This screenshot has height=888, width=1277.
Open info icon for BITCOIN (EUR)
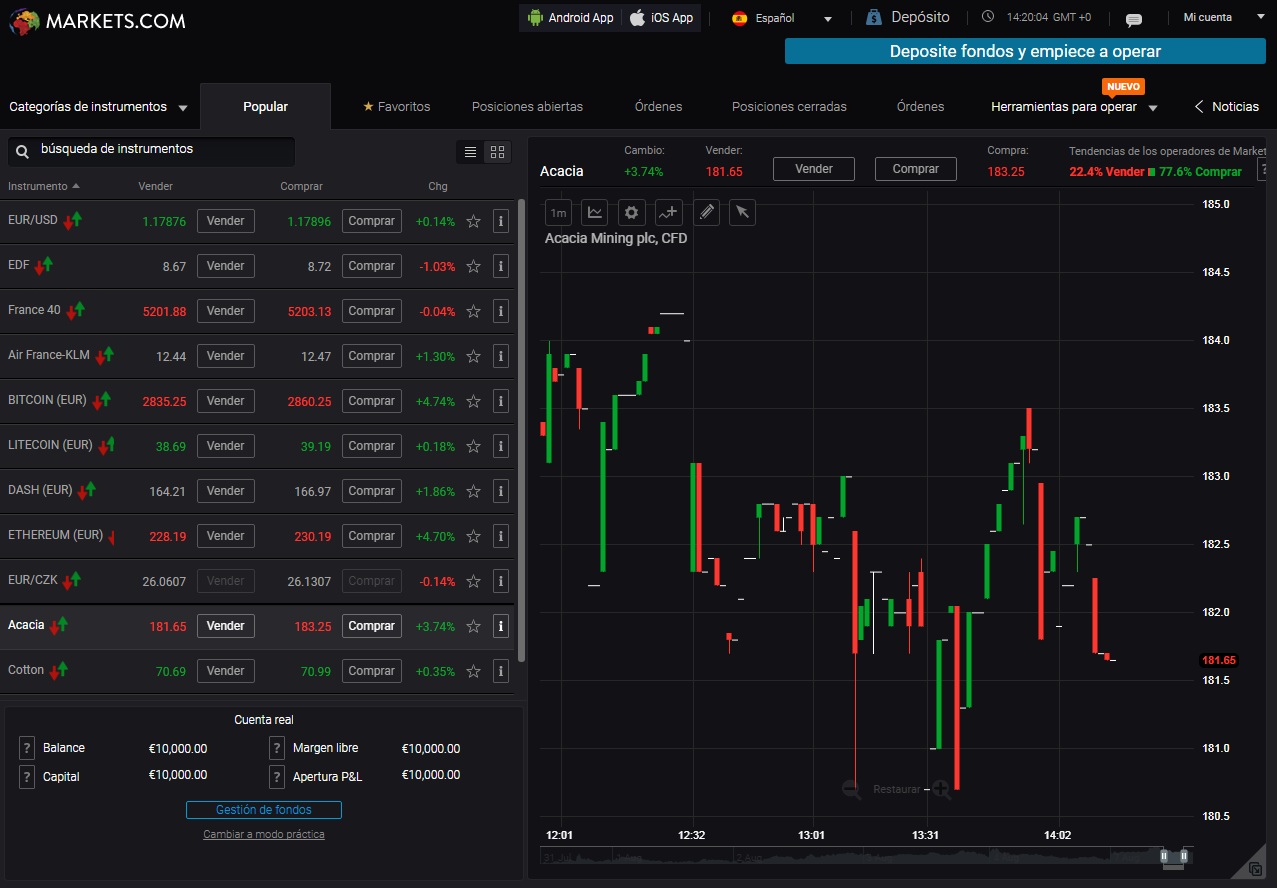coord(501,401)
